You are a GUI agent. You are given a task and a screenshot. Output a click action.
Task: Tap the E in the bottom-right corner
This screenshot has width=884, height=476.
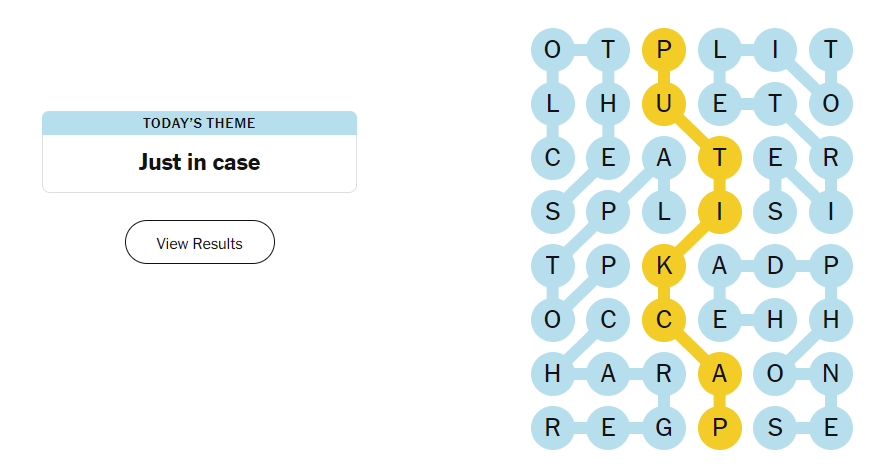[x=830, y=428]
